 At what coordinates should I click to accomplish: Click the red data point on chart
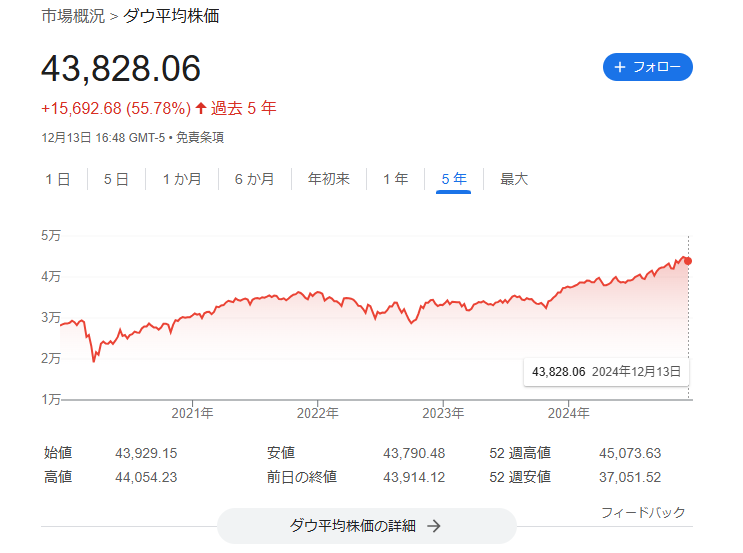click(688, 261)
